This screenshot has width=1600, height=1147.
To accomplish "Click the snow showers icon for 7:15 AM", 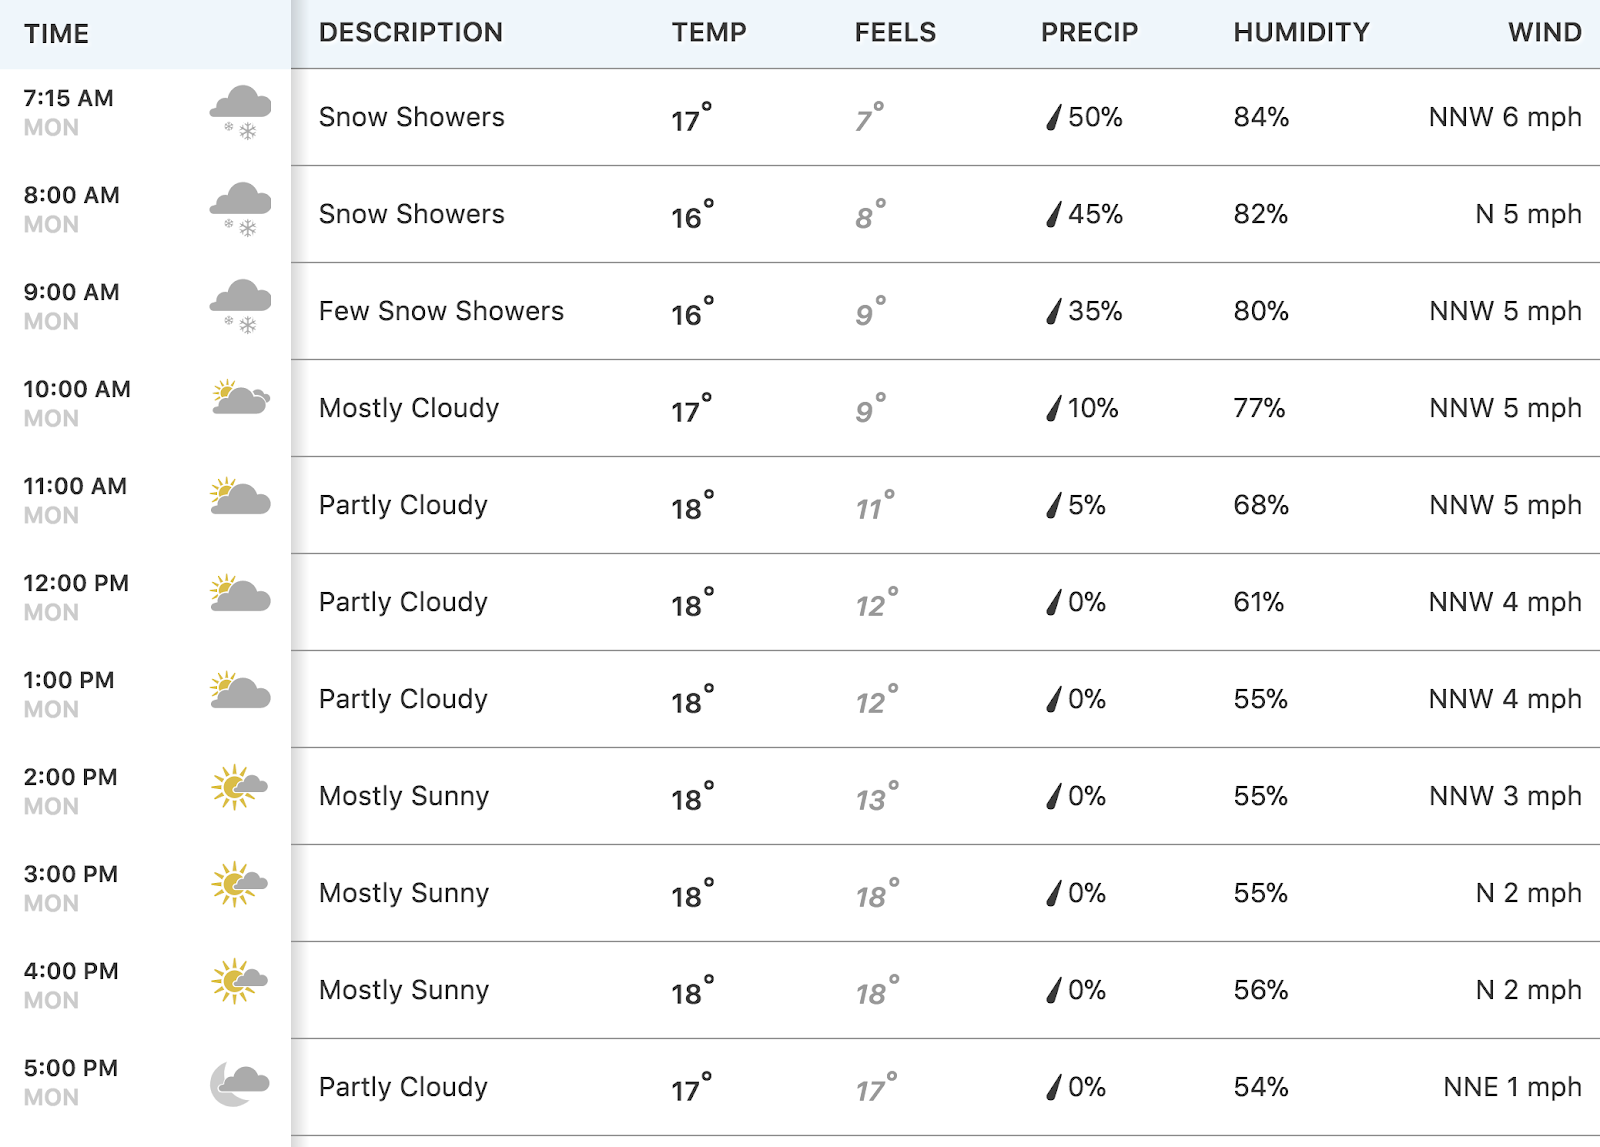I will [240, 113].
